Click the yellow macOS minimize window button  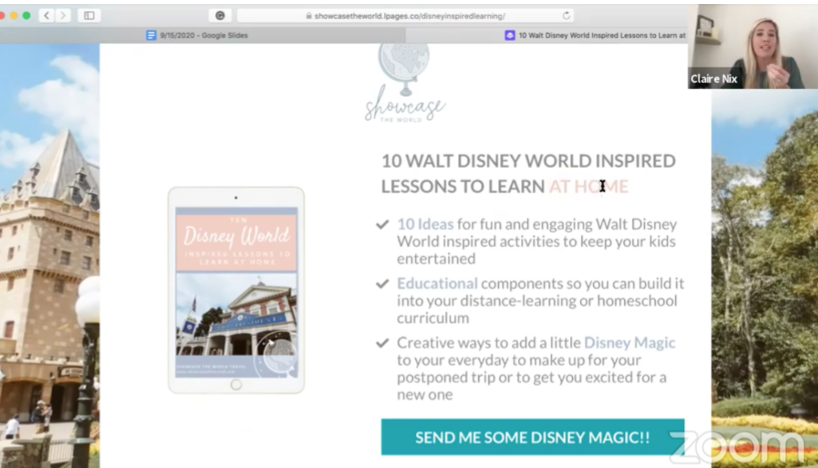14,16
